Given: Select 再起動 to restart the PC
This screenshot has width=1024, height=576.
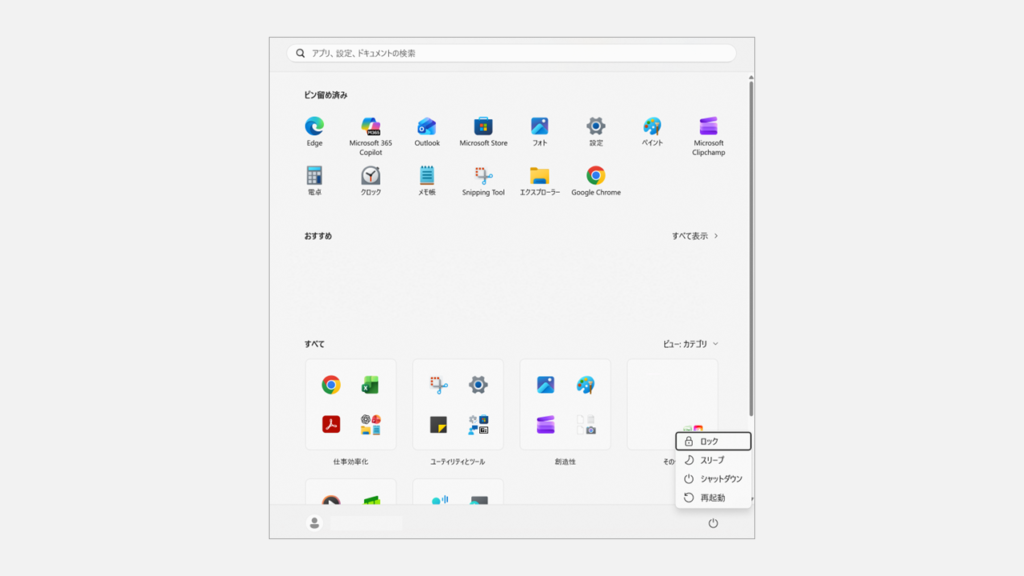Looking at the screenshot, I should tap(714, 498).
